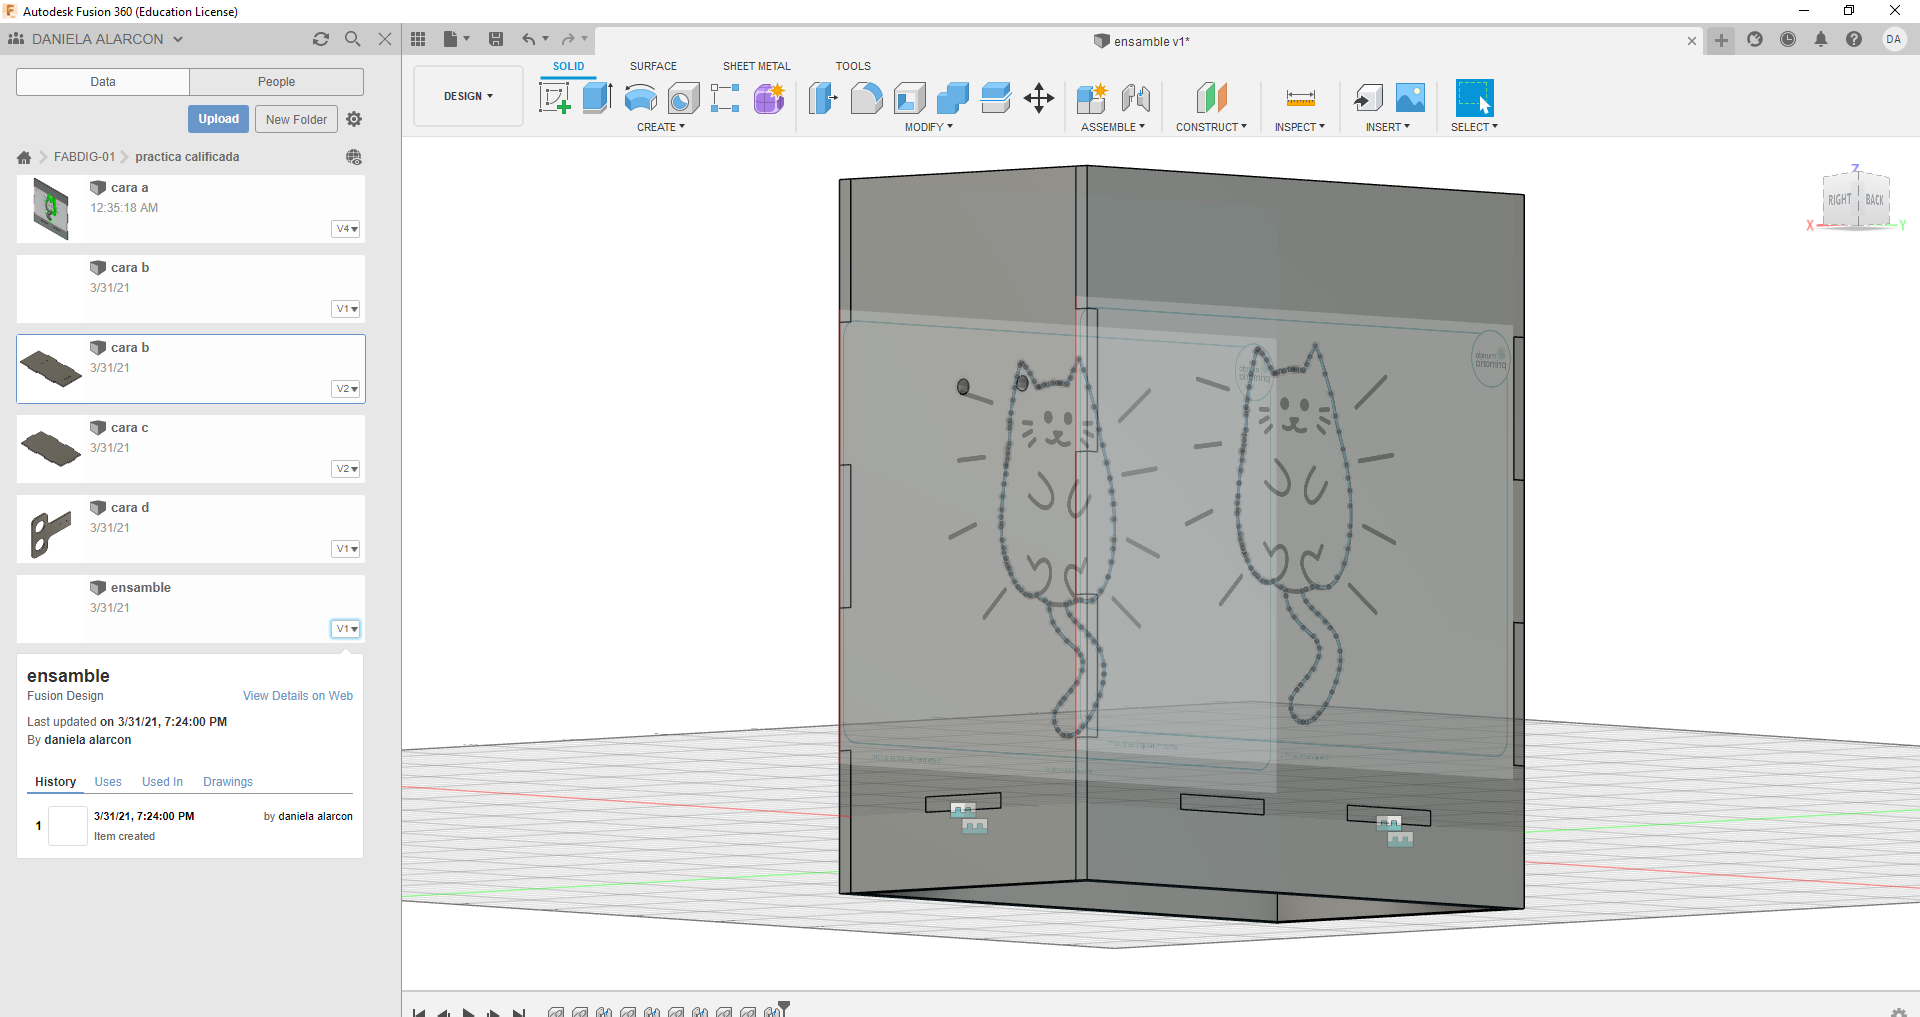Screen dimensions: 1920x1017
Task: Open version V1 dropdown for ensamble
Action: (346, 629)
